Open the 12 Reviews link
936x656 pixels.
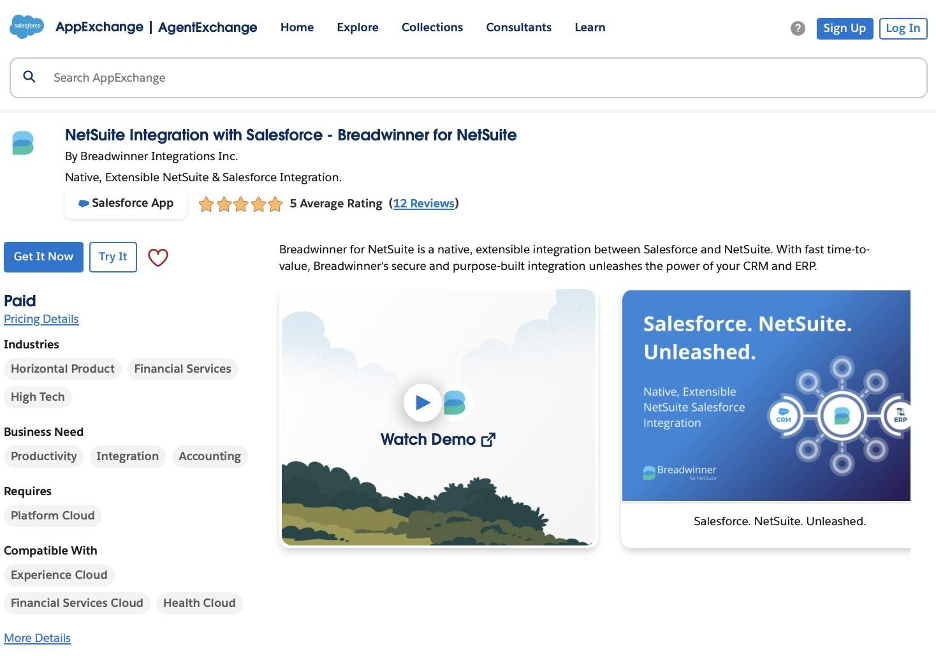[423, 203]
